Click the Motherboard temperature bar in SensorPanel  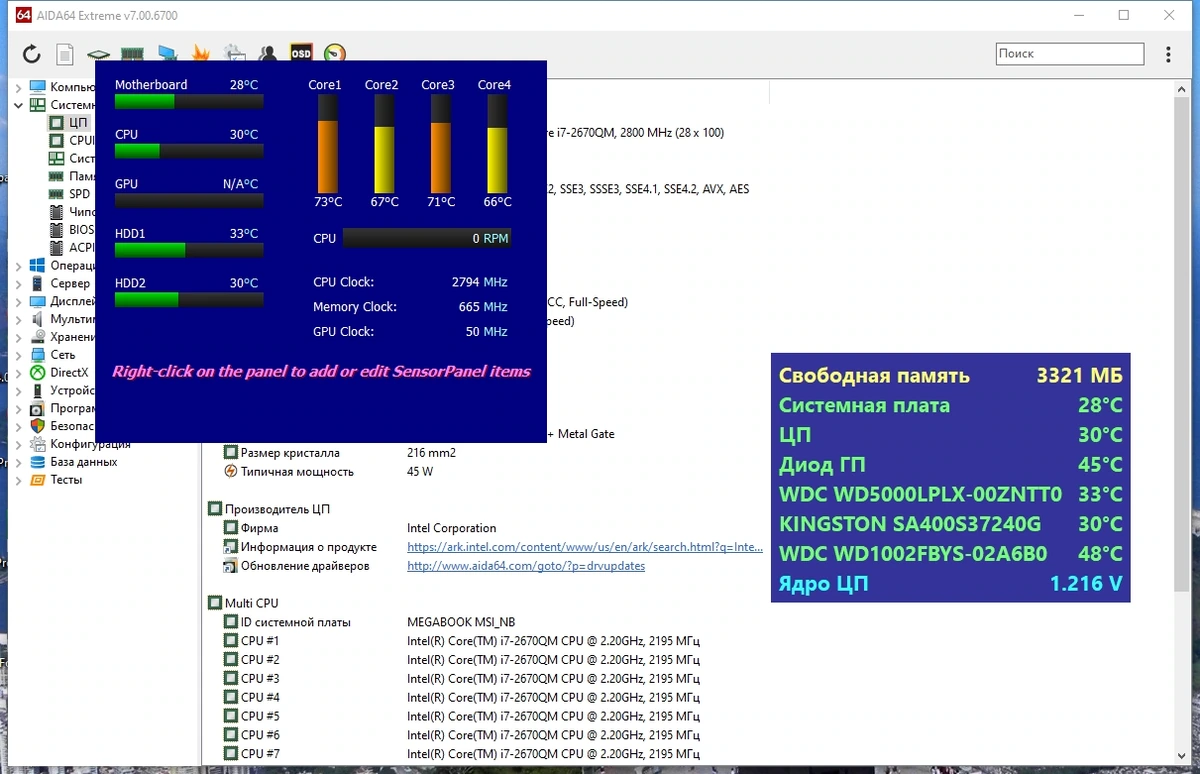[x=189, y=101]
